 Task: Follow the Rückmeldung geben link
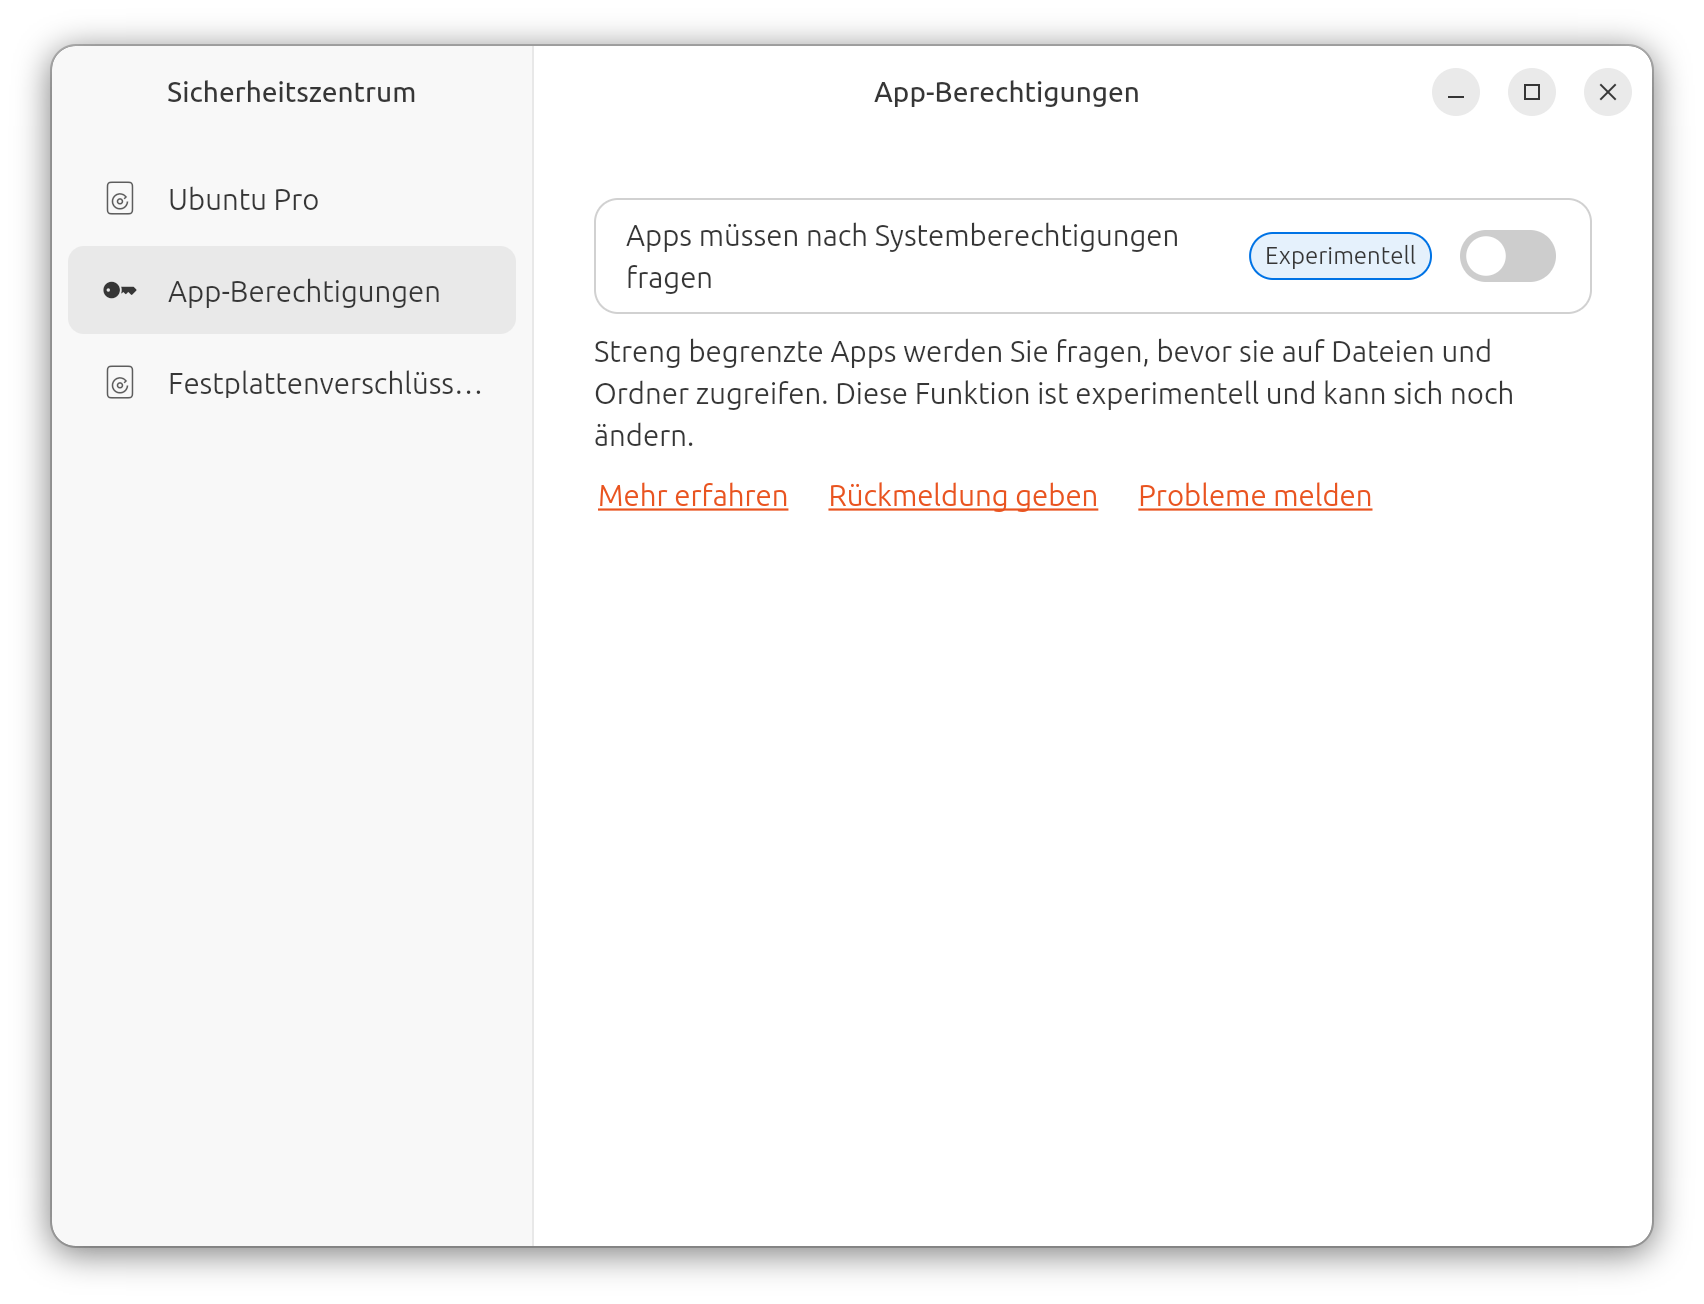963,496
